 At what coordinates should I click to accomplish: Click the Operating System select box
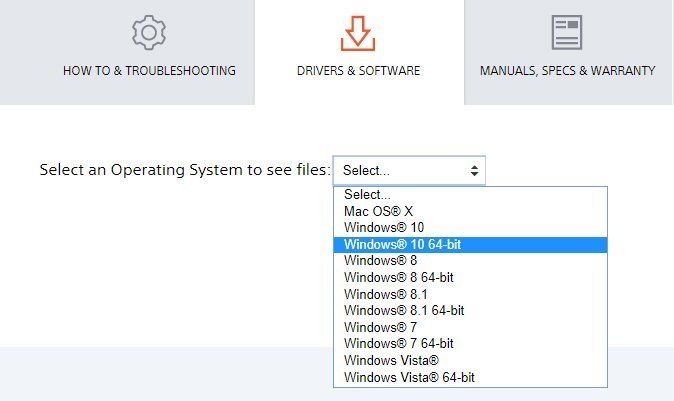tap(409, 171)
